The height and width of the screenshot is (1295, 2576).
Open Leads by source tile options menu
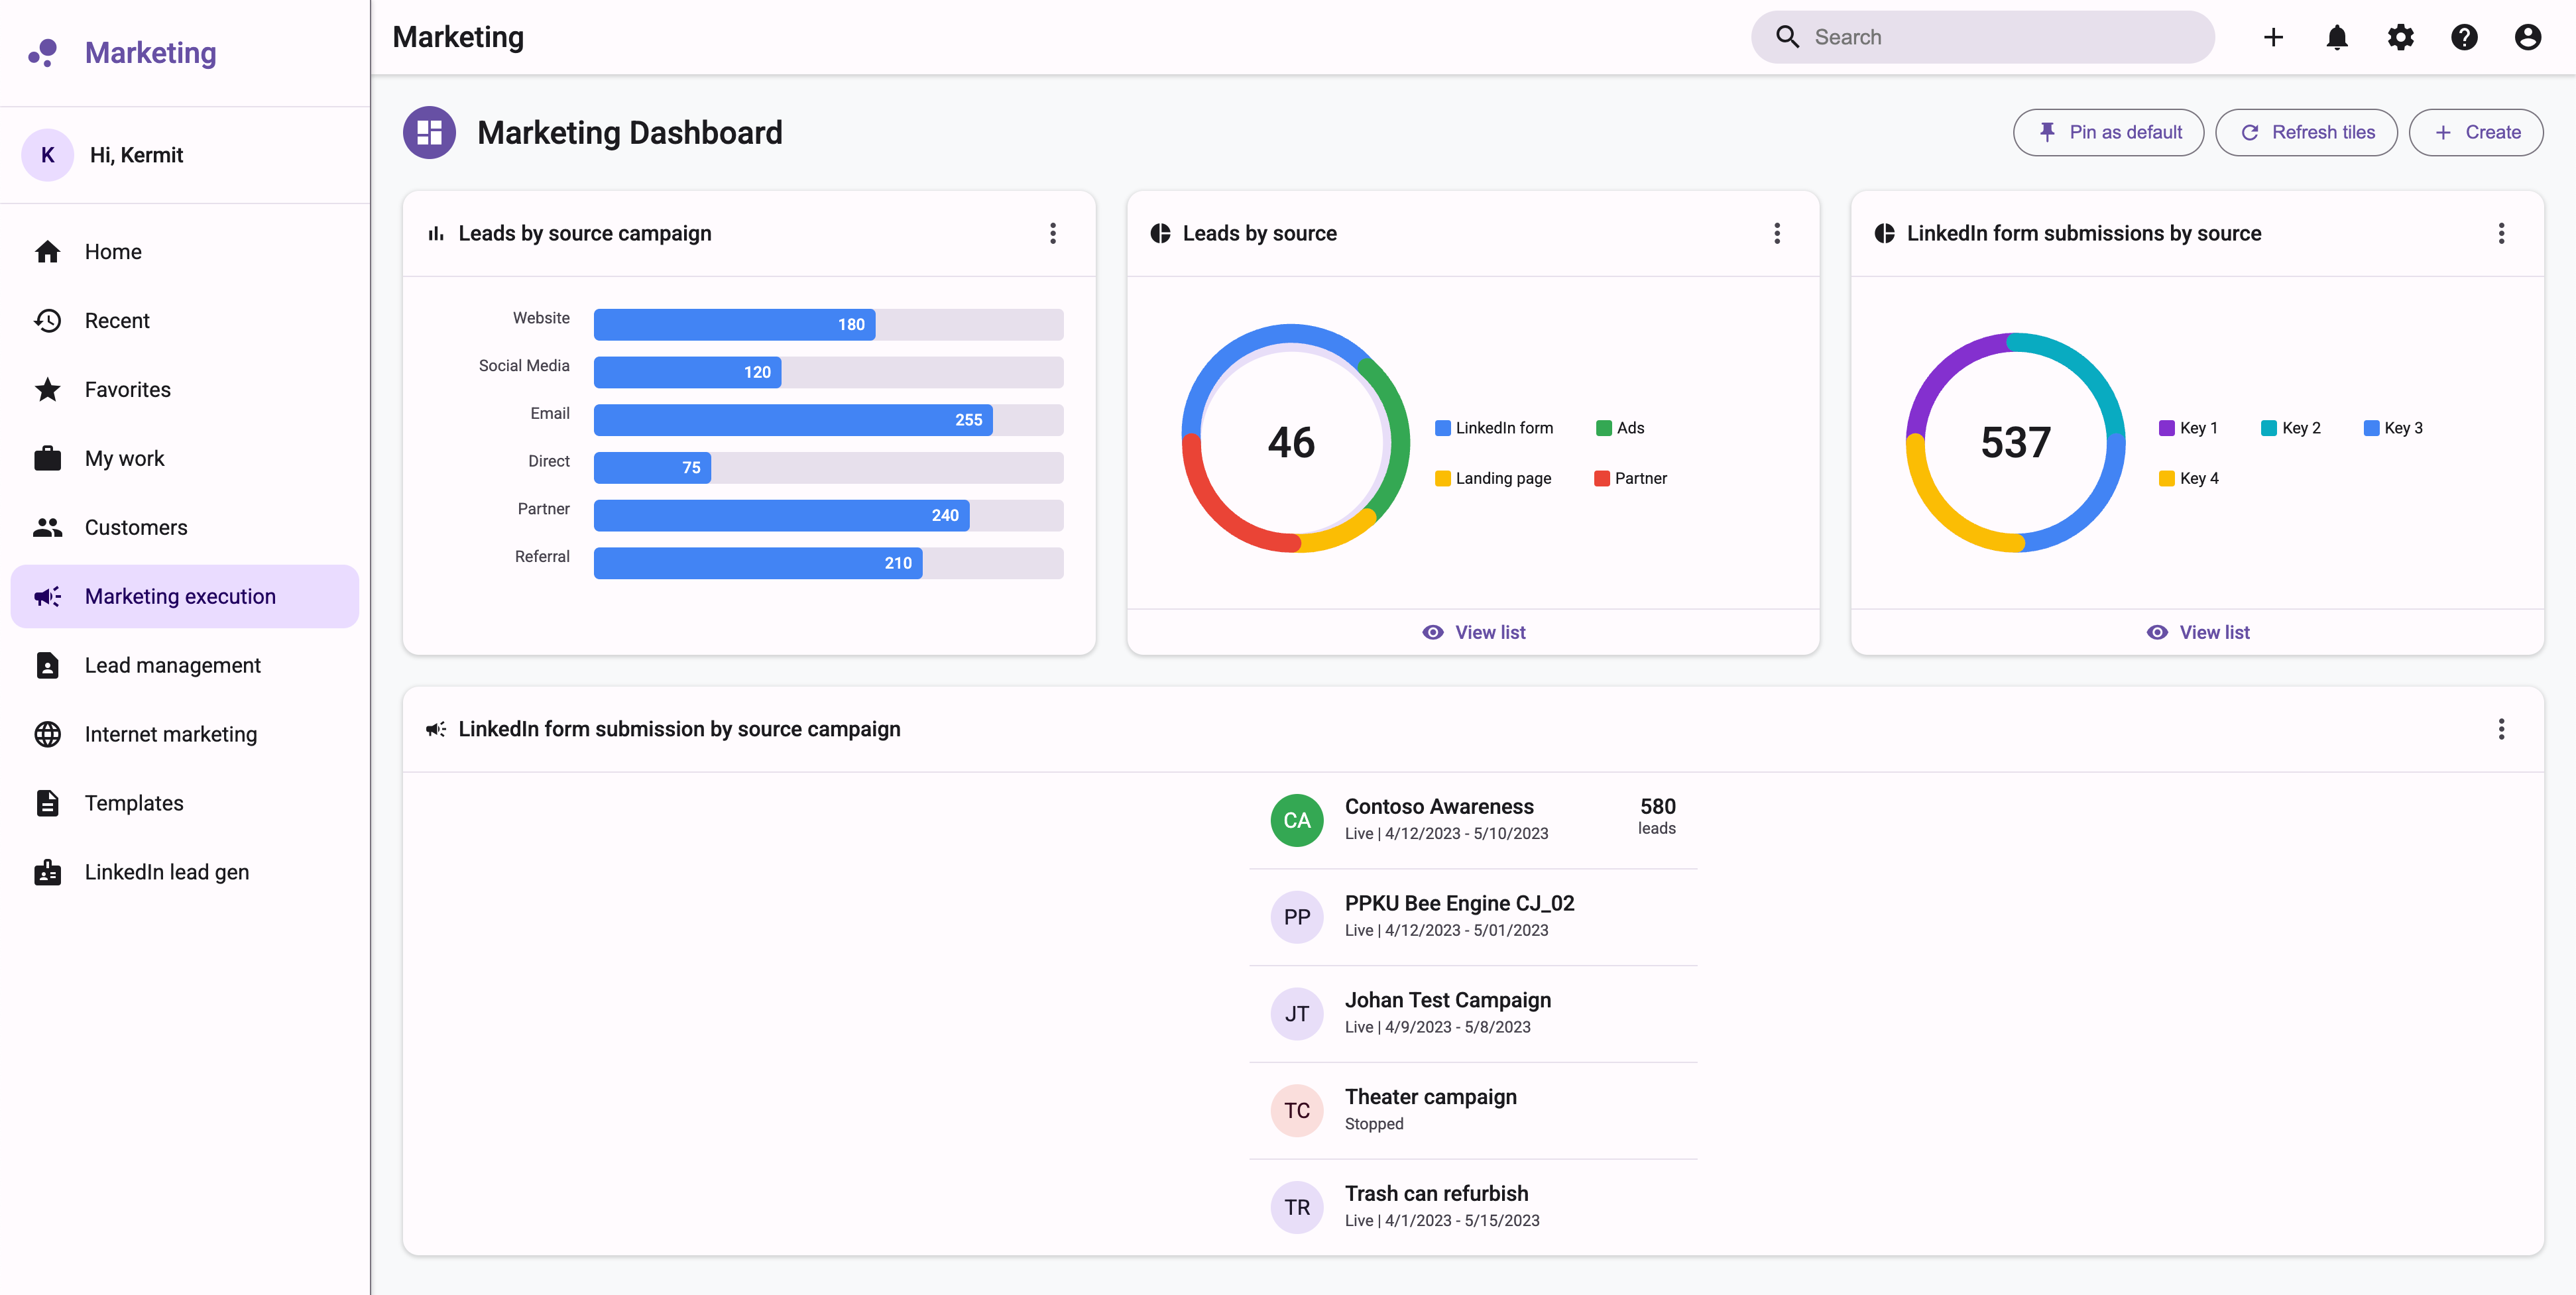coord(1776,233)
